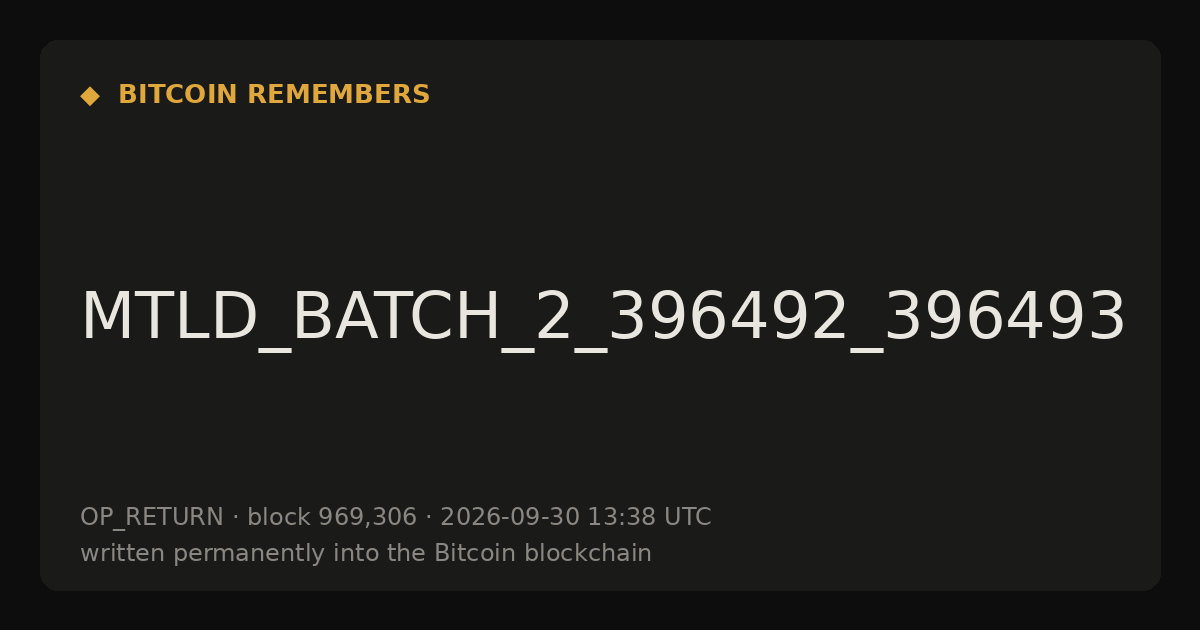Click the OP_RETURN label
1200x630 pixels.
pyautogui.click(x=152, y=517)
